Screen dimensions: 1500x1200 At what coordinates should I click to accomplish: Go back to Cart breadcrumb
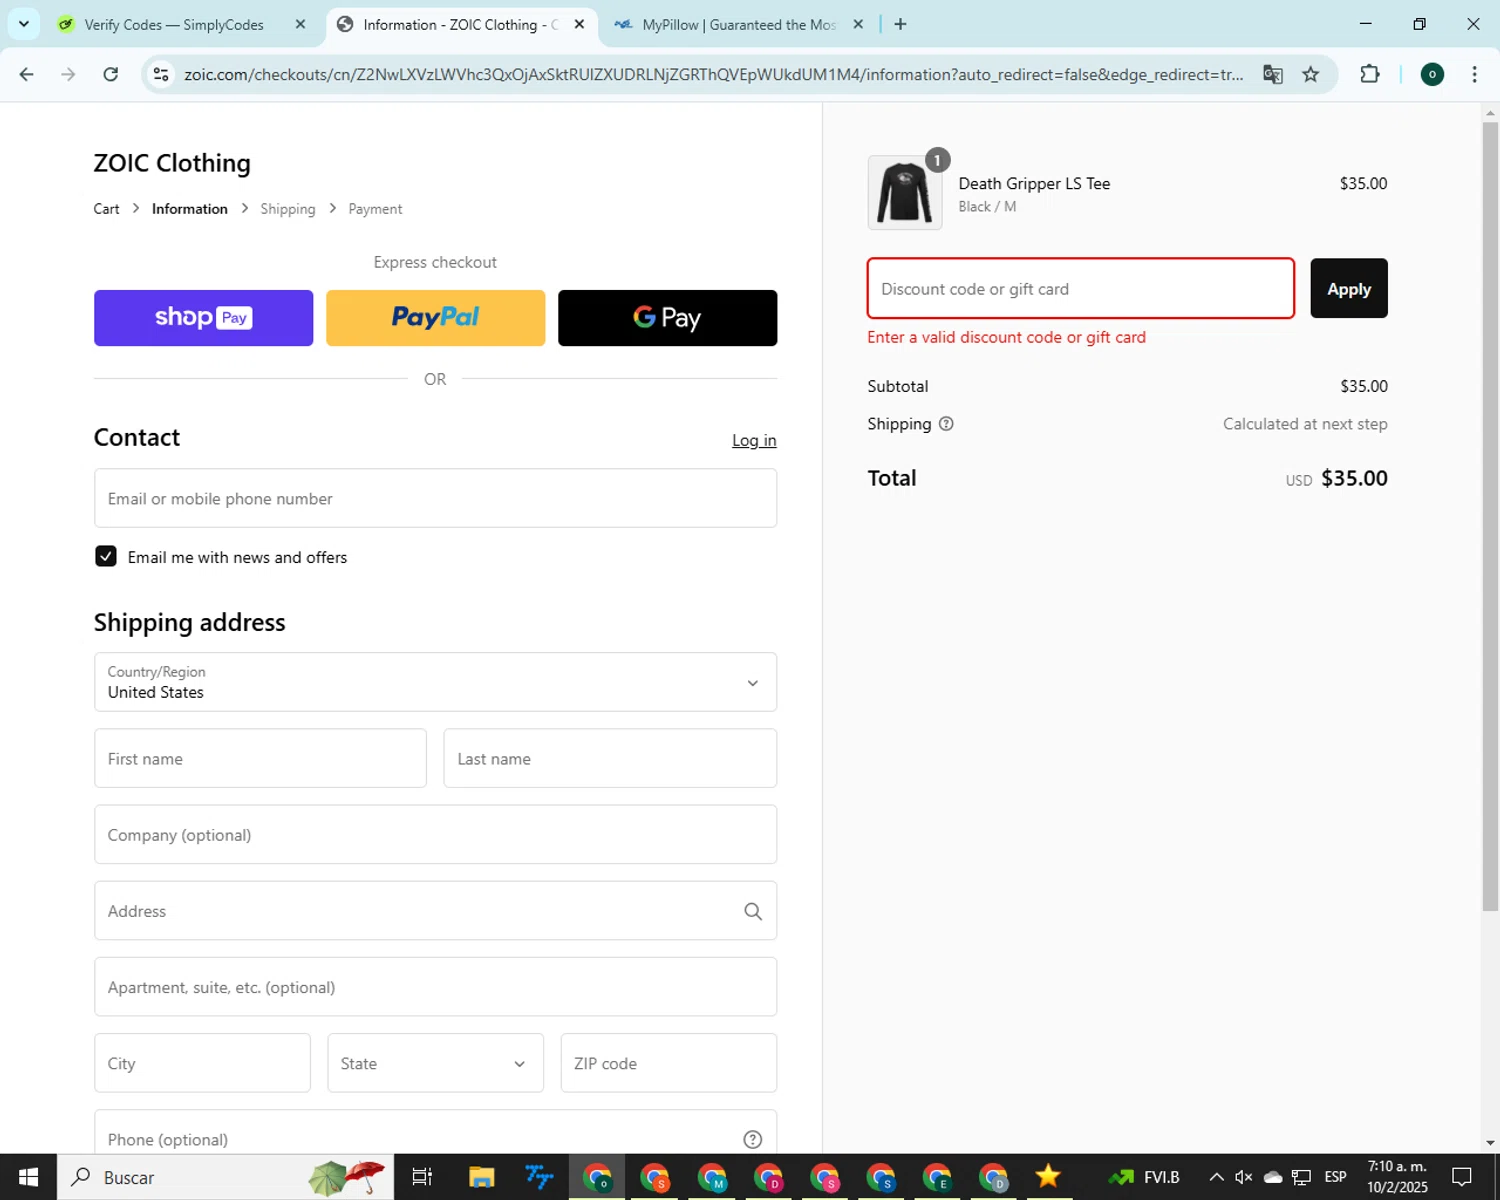click(x=106, y=209)
